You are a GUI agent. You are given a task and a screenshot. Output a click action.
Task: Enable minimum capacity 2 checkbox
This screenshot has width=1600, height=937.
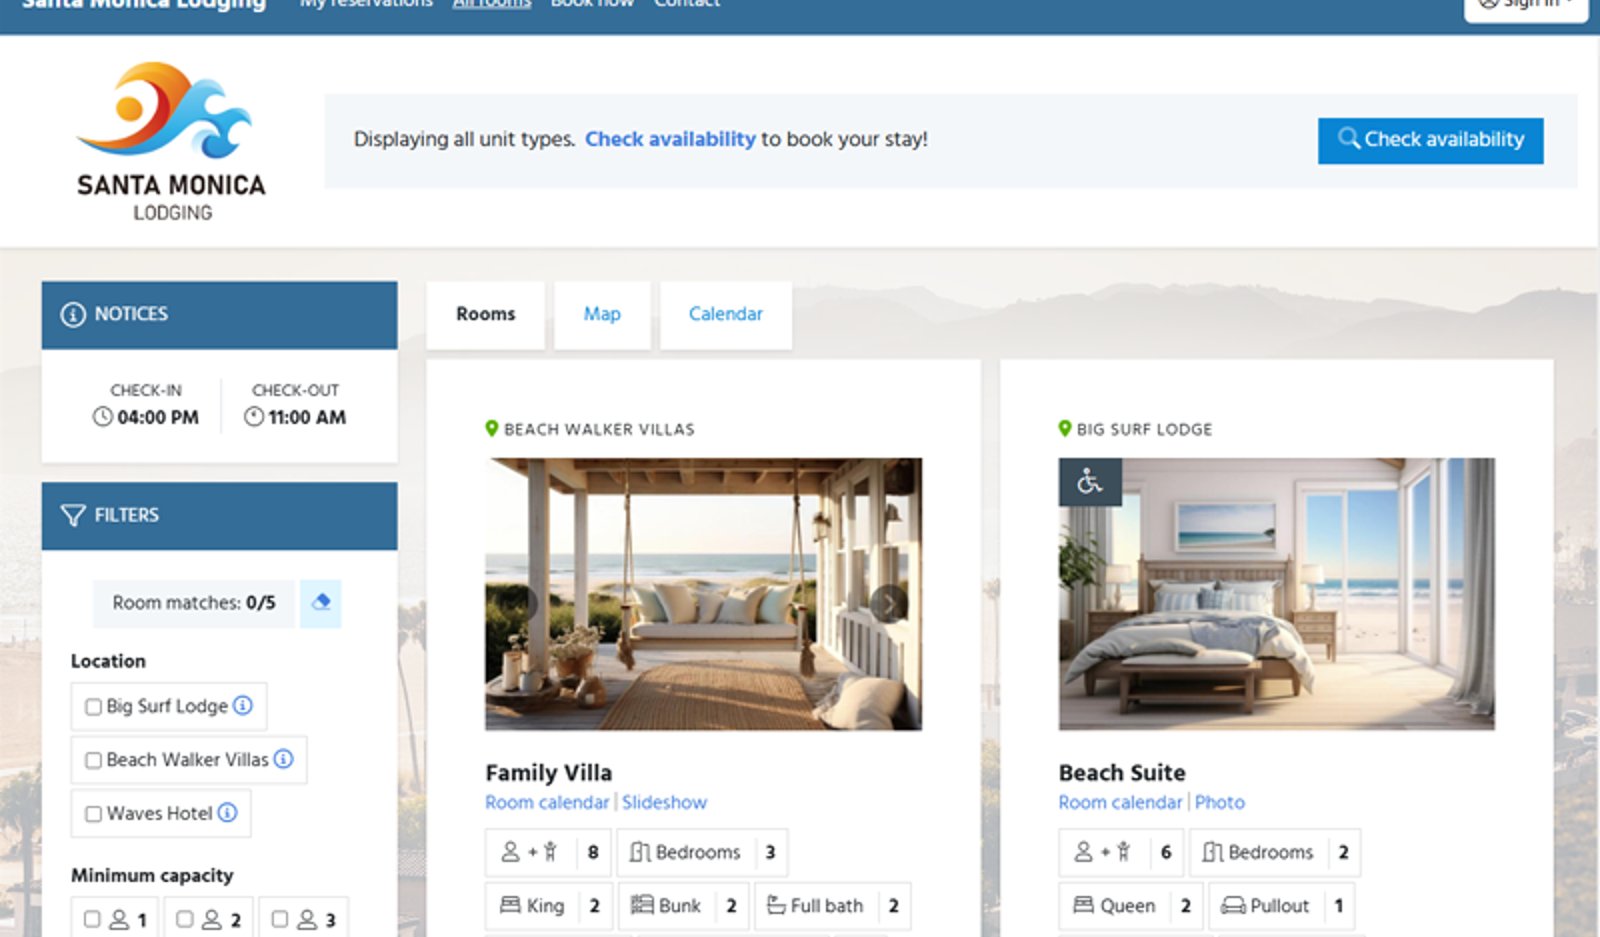click(185, 918)
